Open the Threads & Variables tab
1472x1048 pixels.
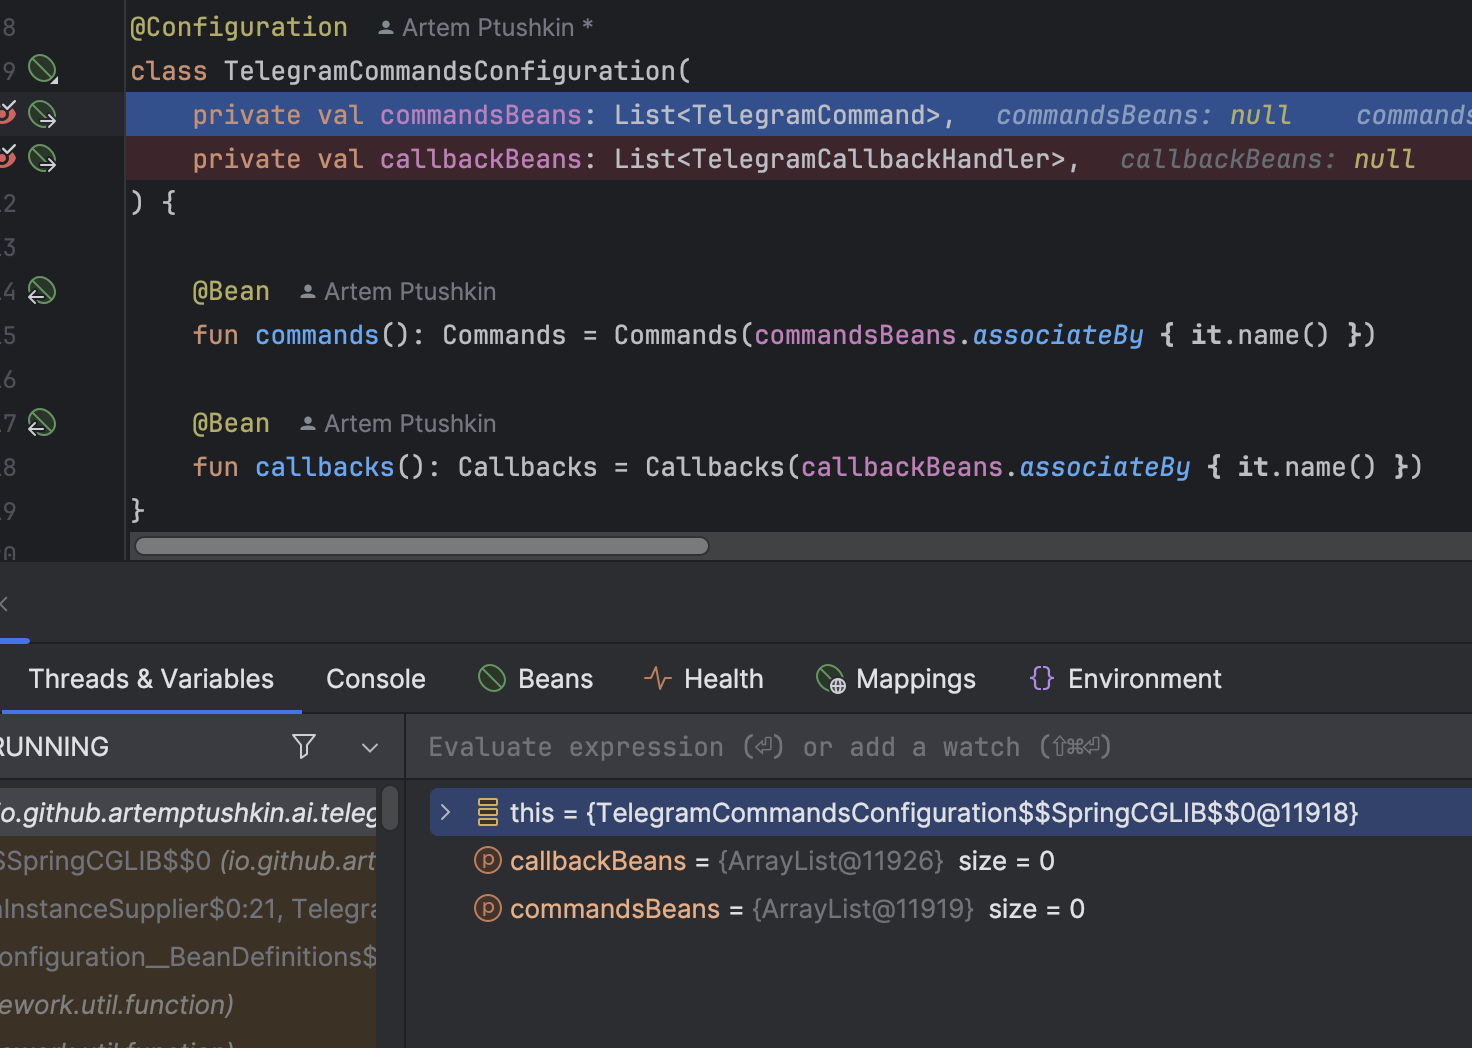(x=151, y=679)
